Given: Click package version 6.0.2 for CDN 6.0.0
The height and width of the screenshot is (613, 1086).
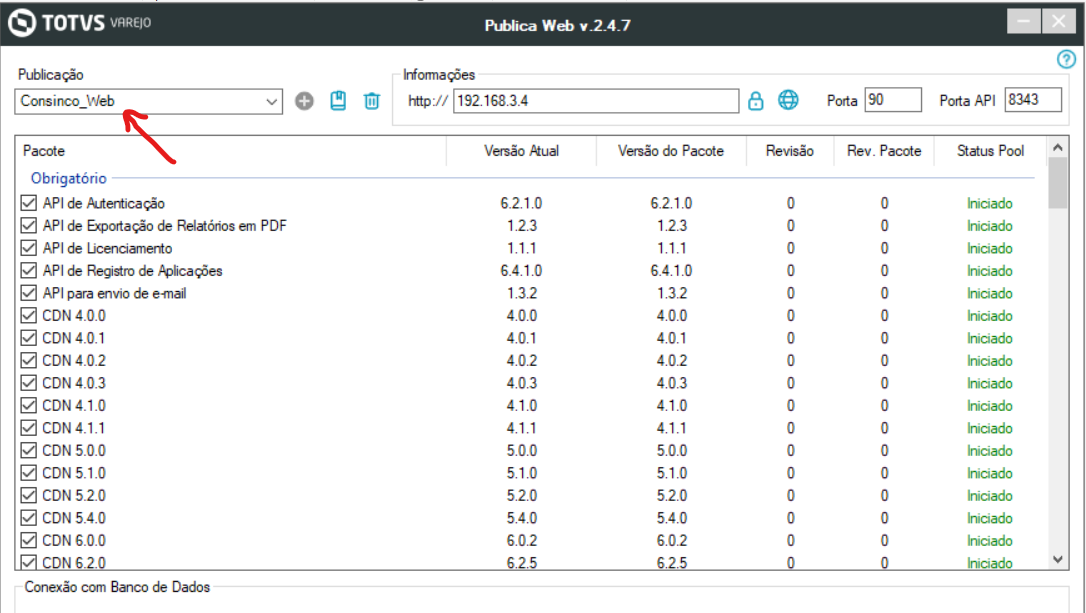Looking at the screenshot, I should click(x=672, y=541).
